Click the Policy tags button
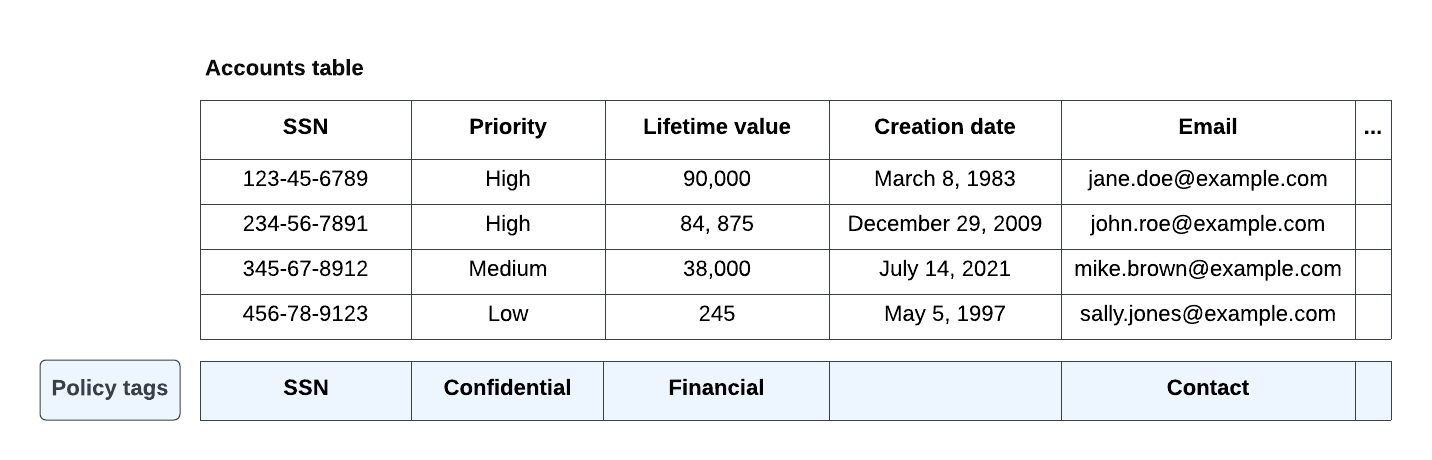 [x=110, y=389]
